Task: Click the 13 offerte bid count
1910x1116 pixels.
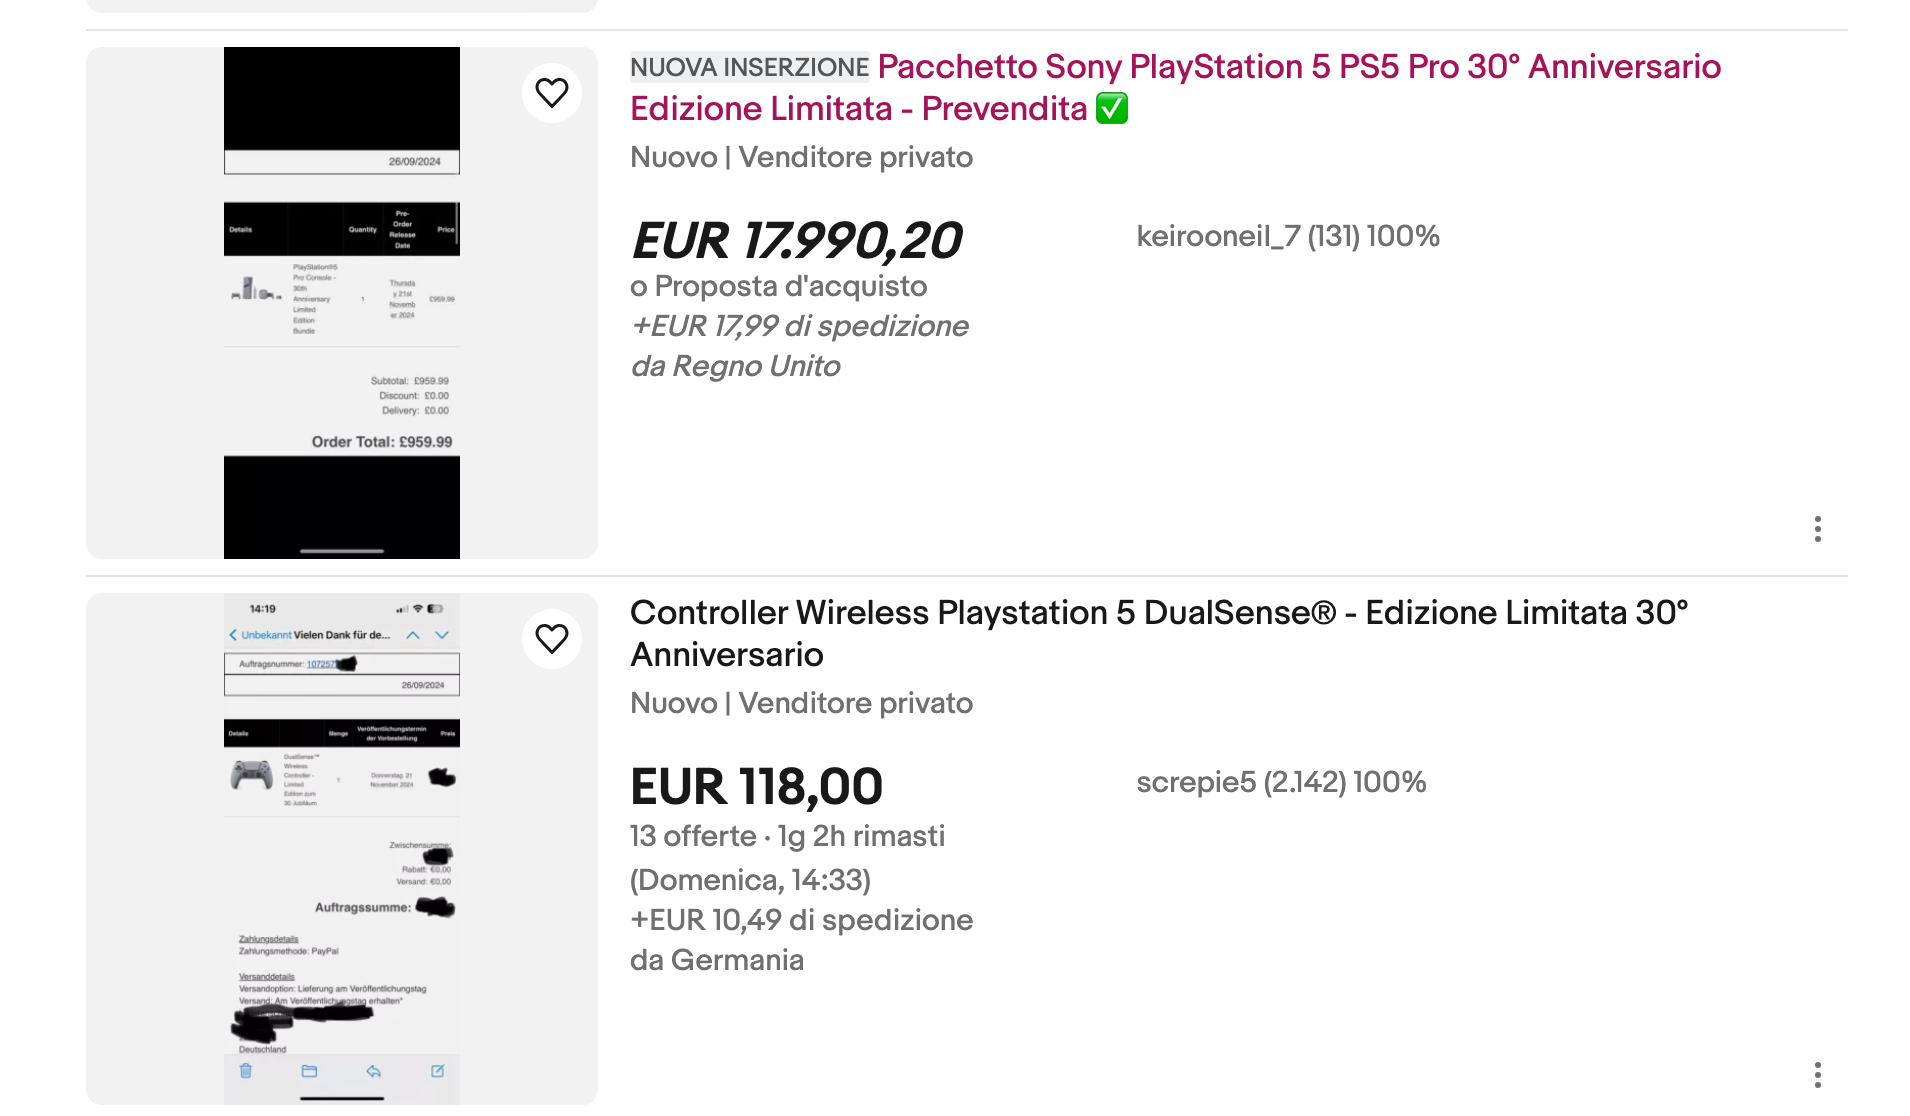Action: [x=693, y=836]
